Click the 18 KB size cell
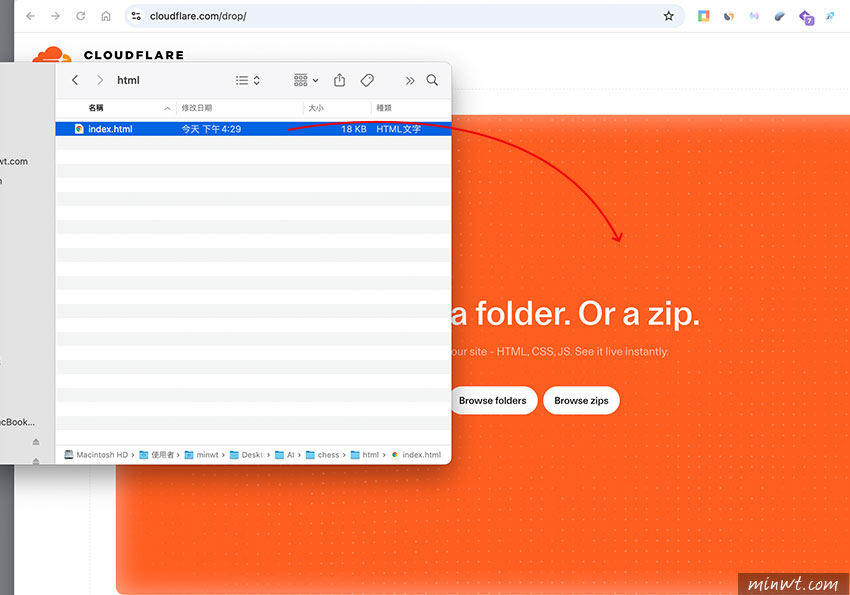Viewport: 850px width, 595px height. click(353, 129)
